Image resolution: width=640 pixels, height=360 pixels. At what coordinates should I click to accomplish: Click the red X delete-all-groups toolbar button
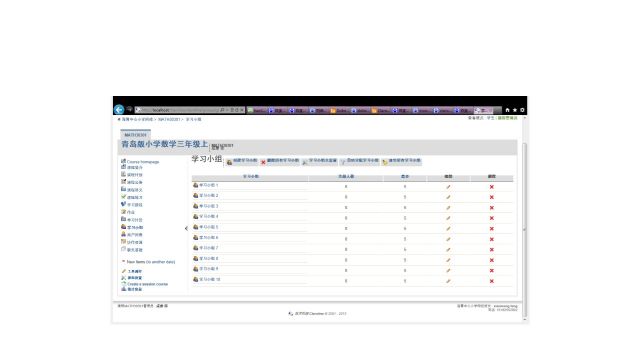pyautogui.click(x=280, y=161)
